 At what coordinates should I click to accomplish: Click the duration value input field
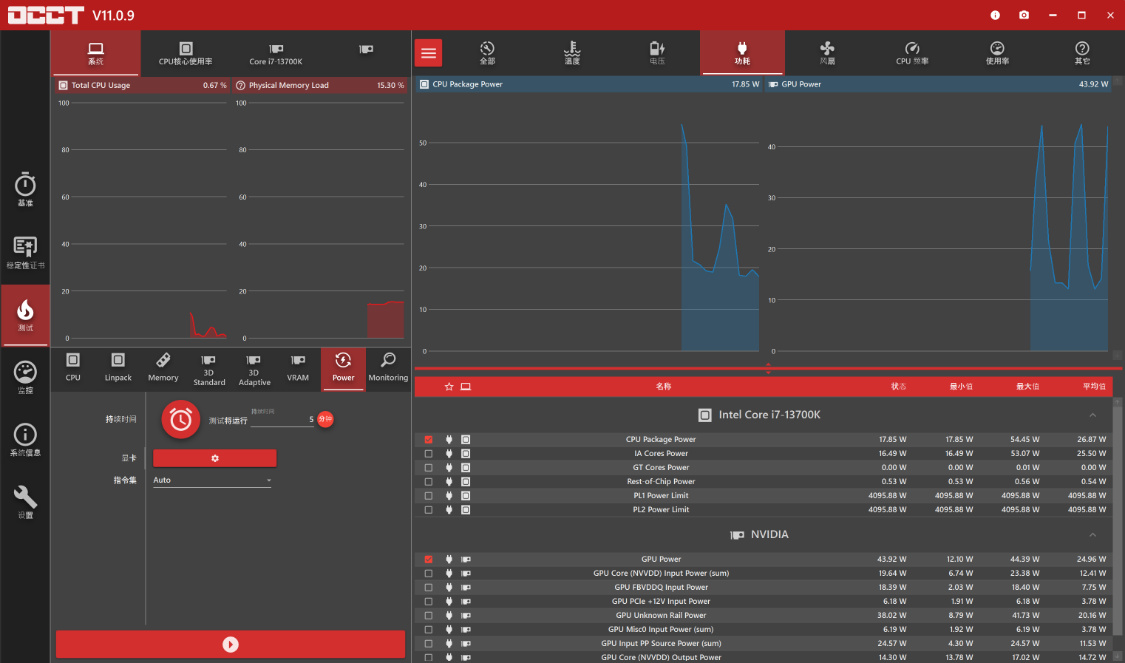click(x=282, y=420)
